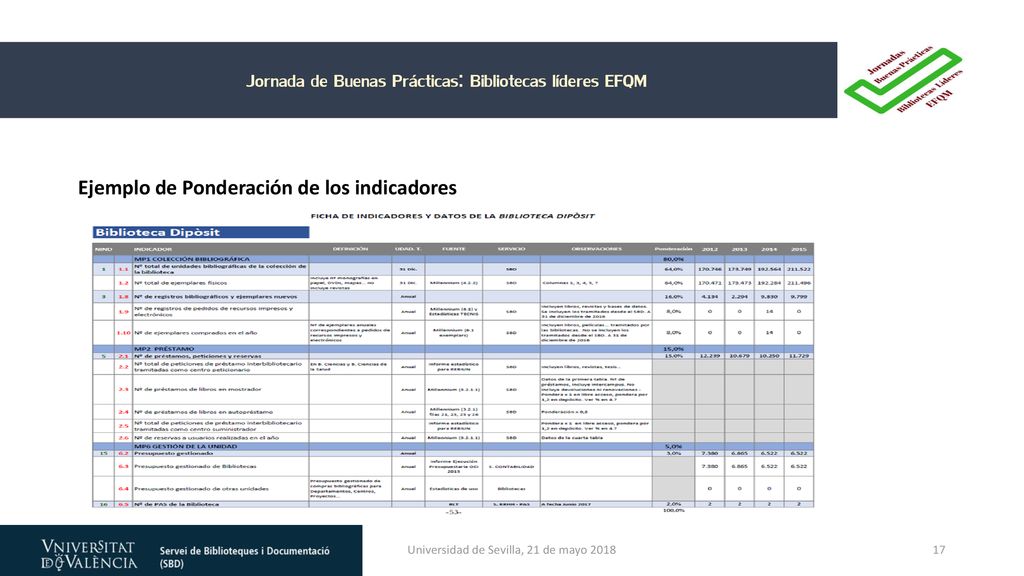Select the 'MP6 GESTIÓN DE LA UNIDAD' section row

453,446
